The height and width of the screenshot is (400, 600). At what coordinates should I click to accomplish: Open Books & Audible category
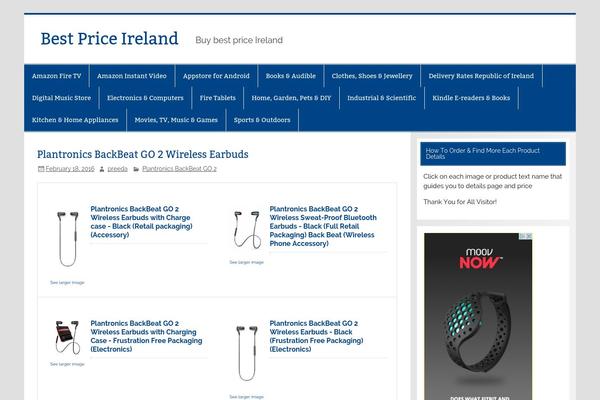(x=291, y=76)
